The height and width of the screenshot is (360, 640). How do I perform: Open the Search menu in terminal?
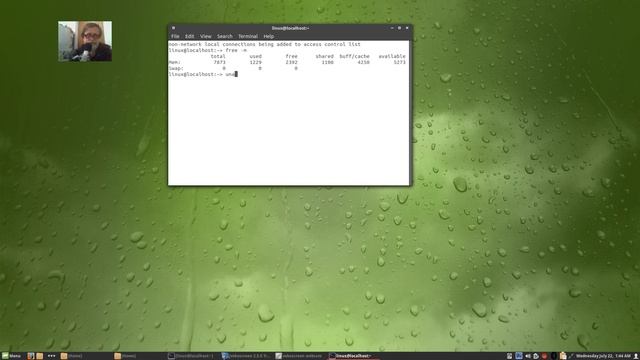coord(224,36)
